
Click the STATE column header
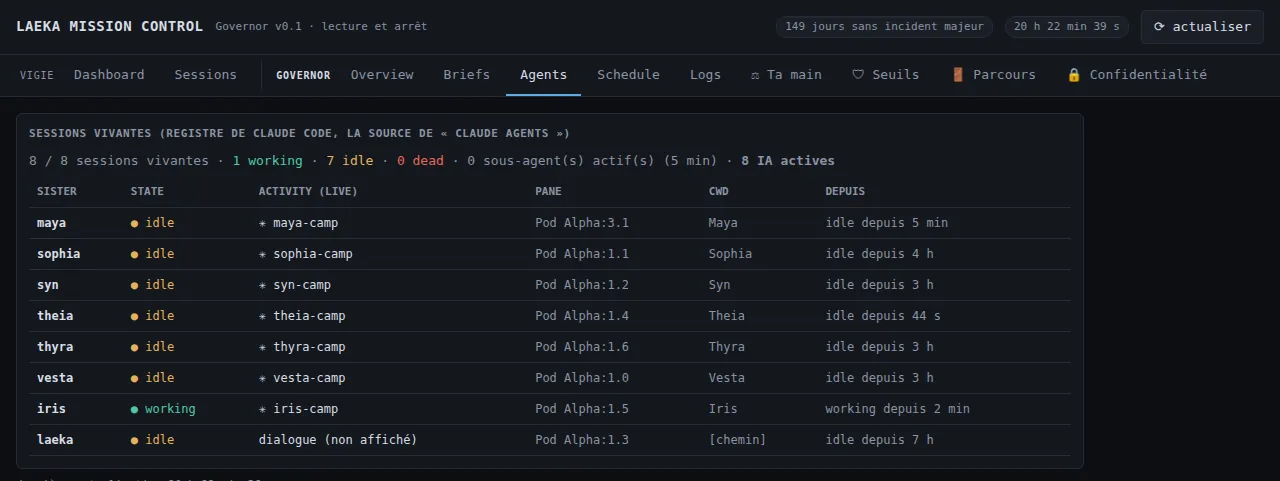tap(147, 191)
